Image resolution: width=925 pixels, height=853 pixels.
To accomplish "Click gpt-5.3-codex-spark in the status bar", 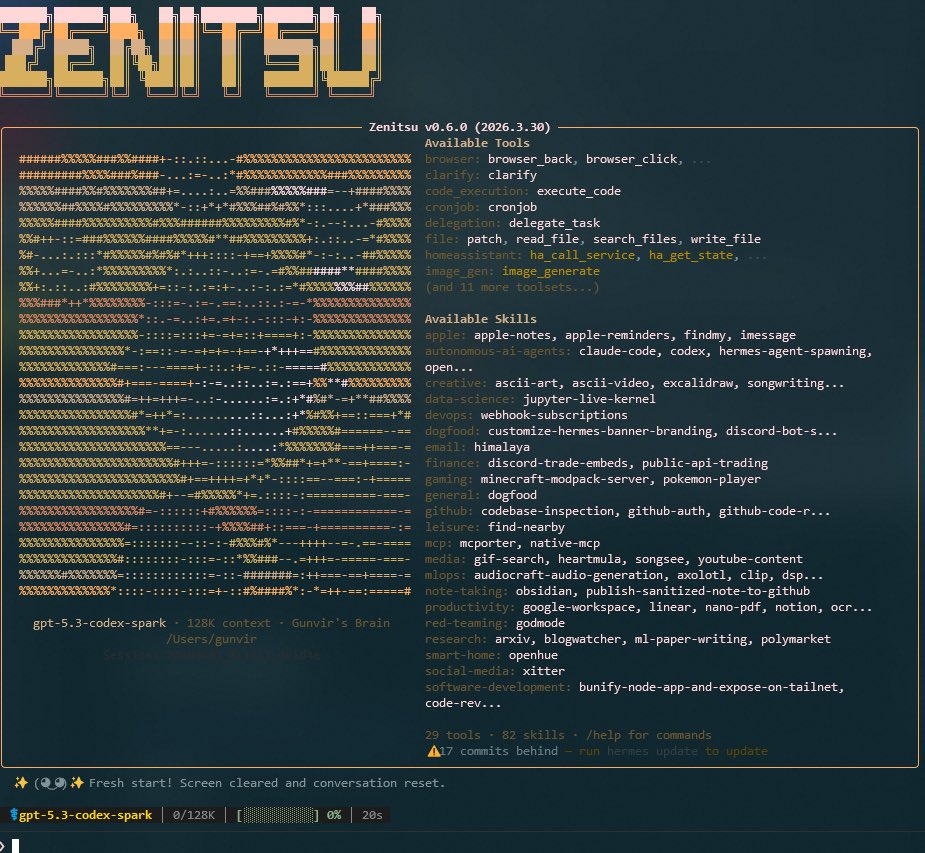I will (86, 815).
